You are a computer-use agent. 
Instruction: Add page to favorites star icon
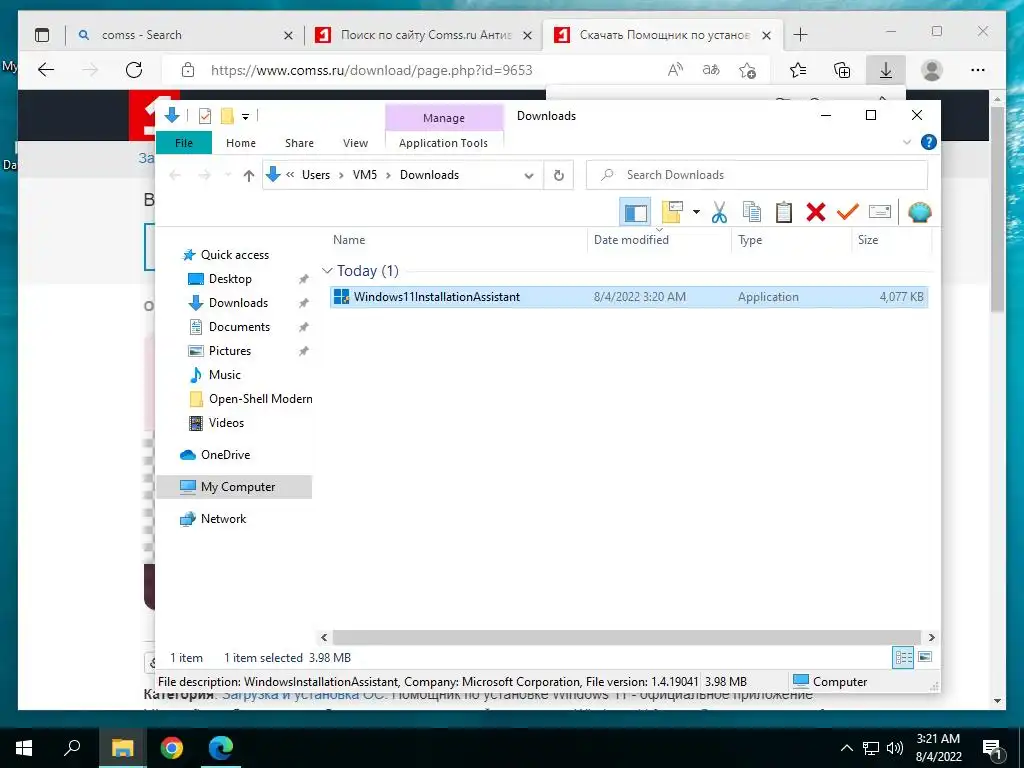748,70
